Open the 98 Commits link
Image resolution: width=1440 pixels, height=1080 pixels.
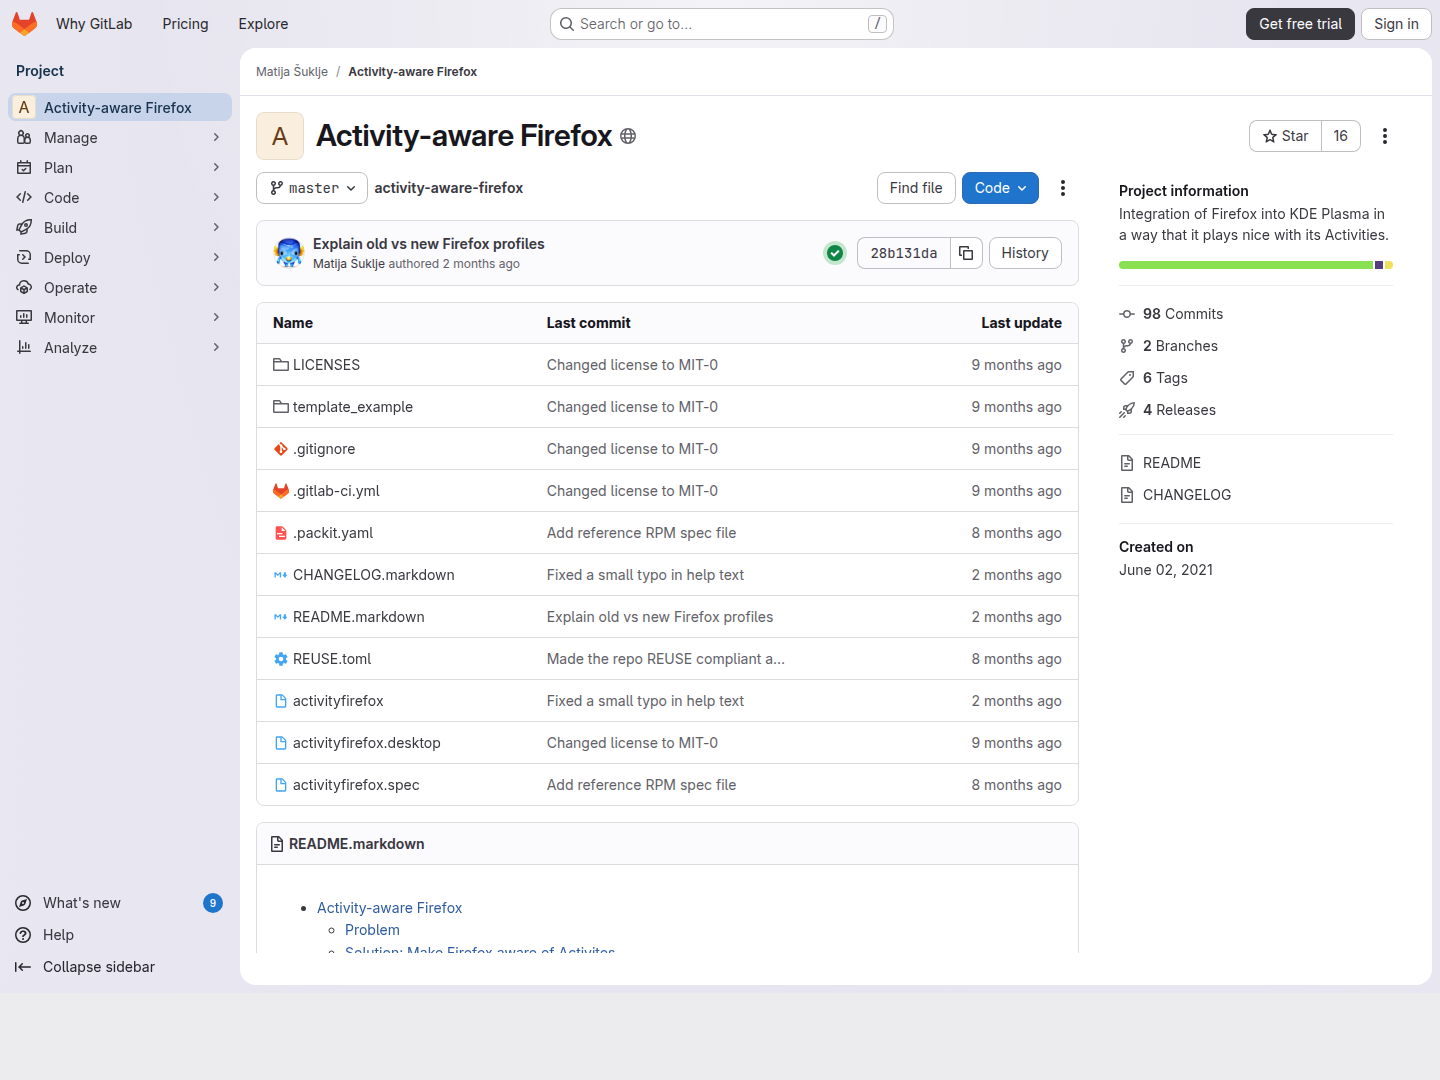[1183, 314]
